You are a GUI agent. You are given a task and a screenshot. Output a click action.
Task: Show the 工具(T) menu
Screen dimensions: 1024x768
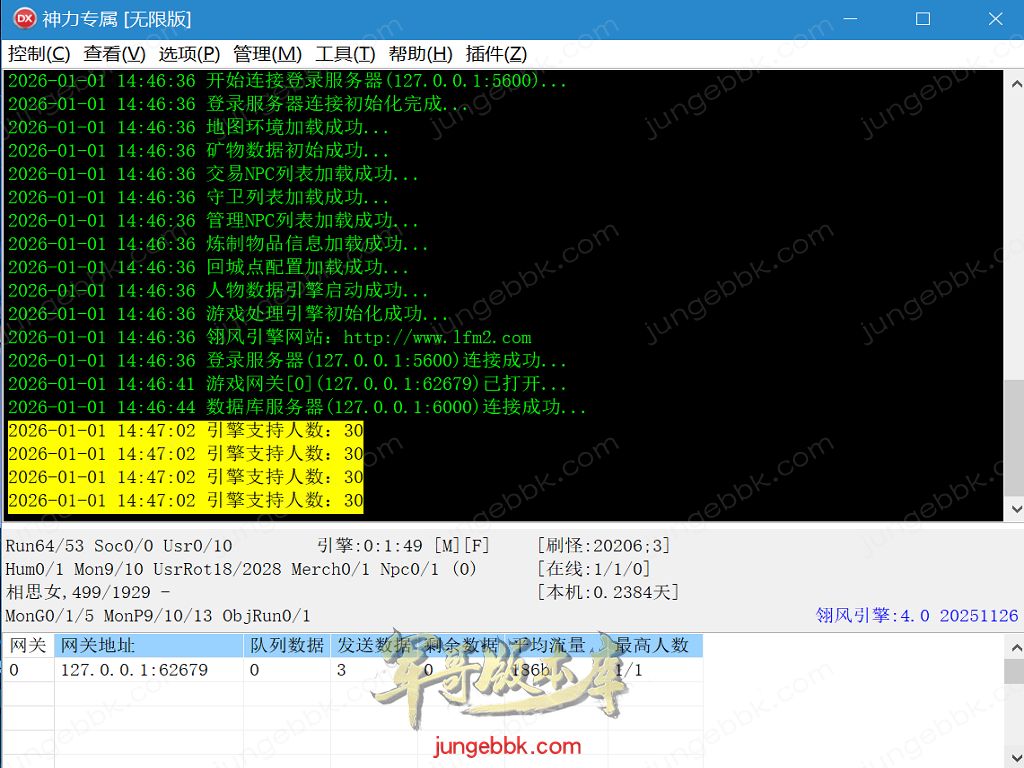[x=345, y=54]
